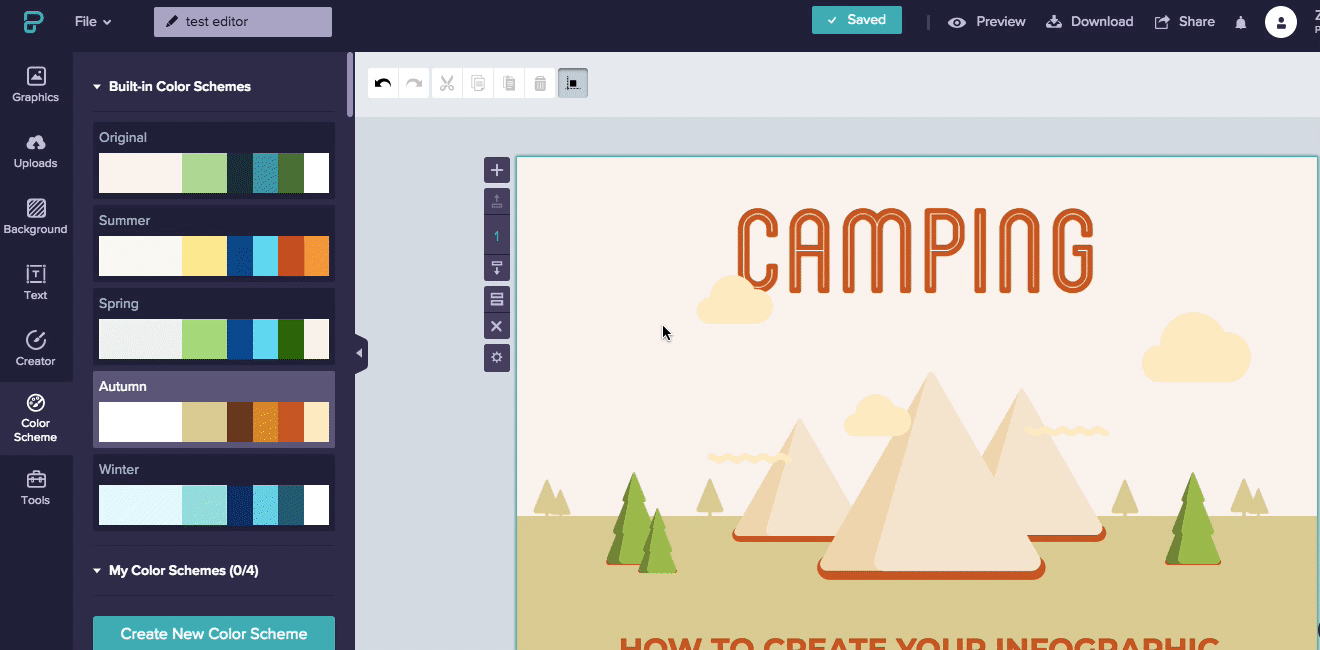Move block up icon

pos(497,202)
